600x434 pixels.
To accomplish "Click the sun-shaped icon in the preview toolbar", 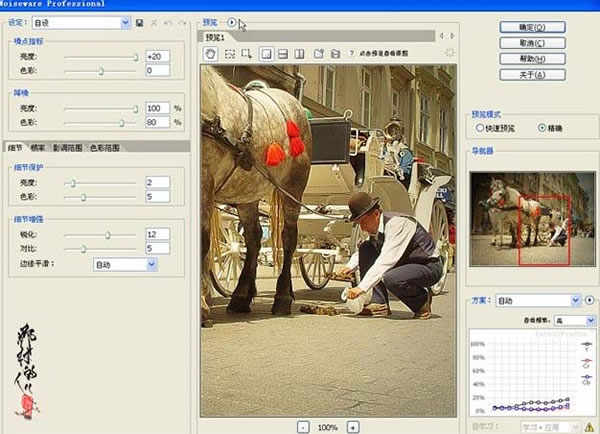I will coord(450,53).
